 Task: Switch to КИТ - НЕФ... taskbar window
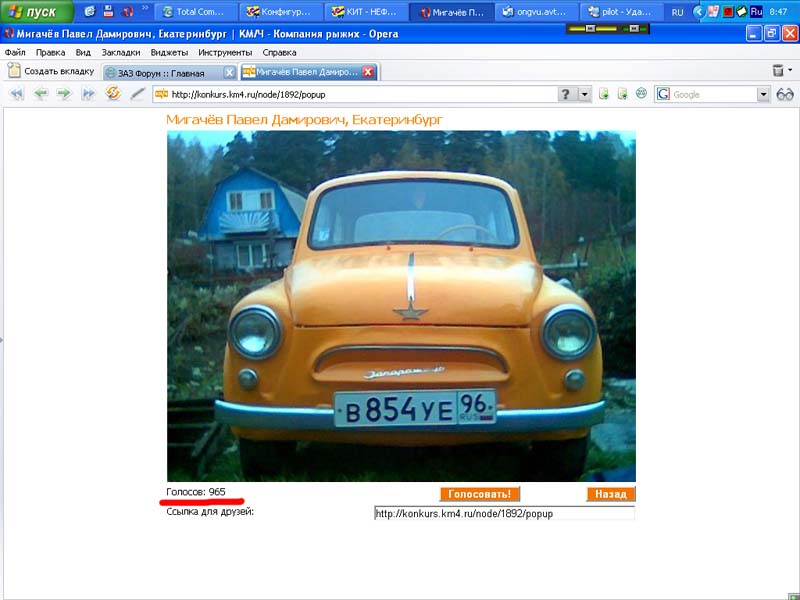(366, 12)
